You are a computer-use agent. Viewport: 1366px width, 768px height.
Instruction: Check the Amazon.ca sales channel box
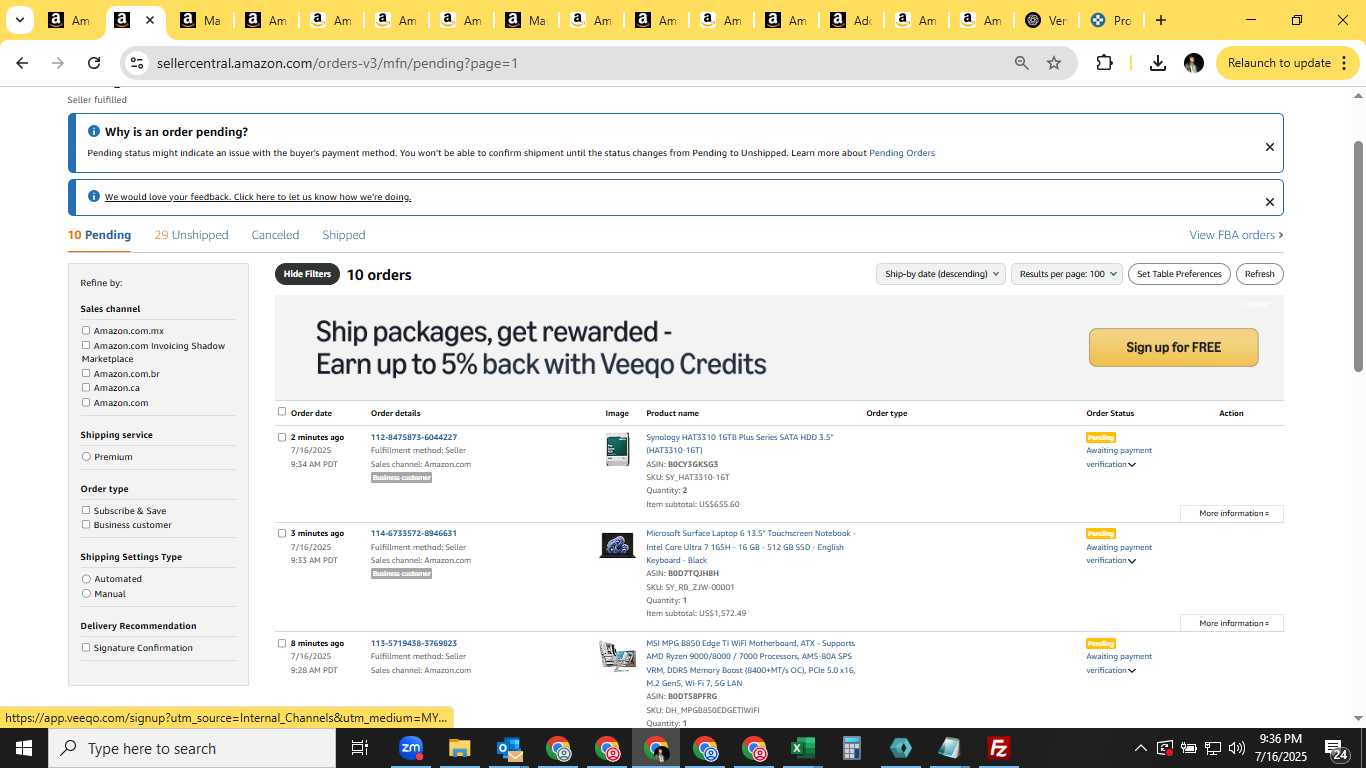86,387
